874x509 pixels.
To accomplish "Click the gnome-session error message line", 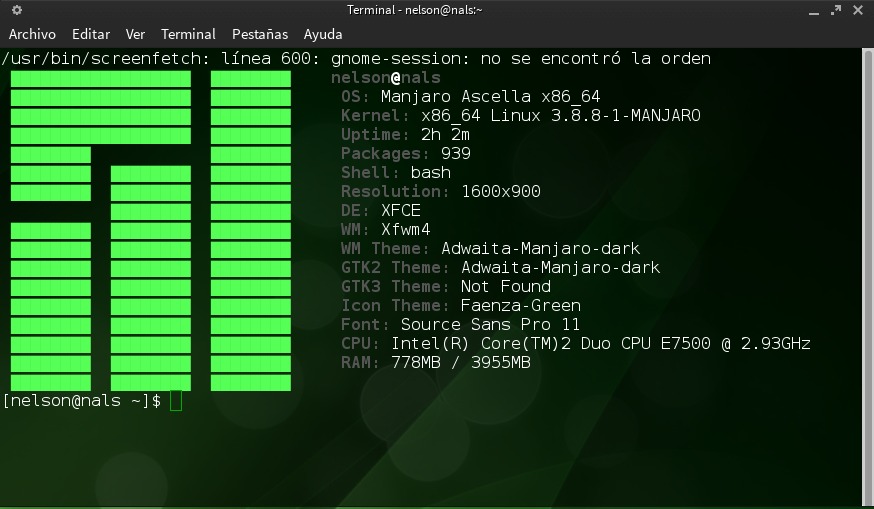I will pyautogui.click(x=356, y=59).
